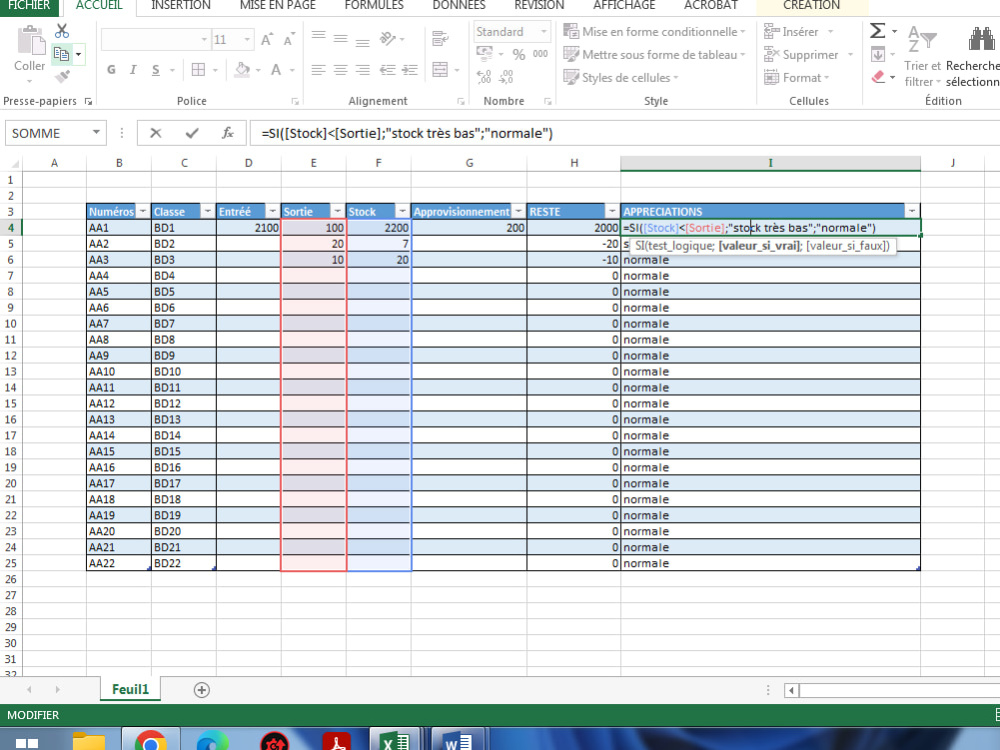Open the font size dropdown showing 11
This screenshot has height=750, width=1000.
[247, 40]
